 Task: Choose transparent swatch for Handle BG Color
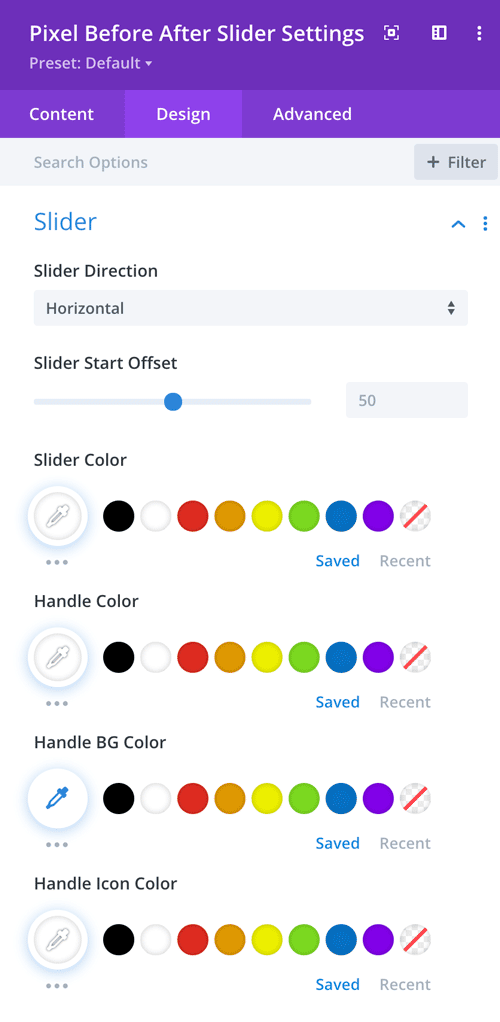[415, 798]
